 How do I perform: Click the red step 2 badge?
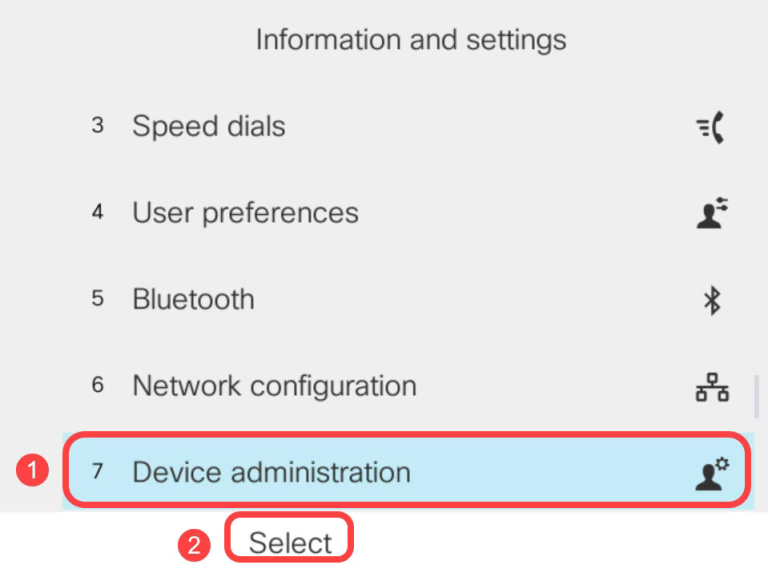coord(194,543)
